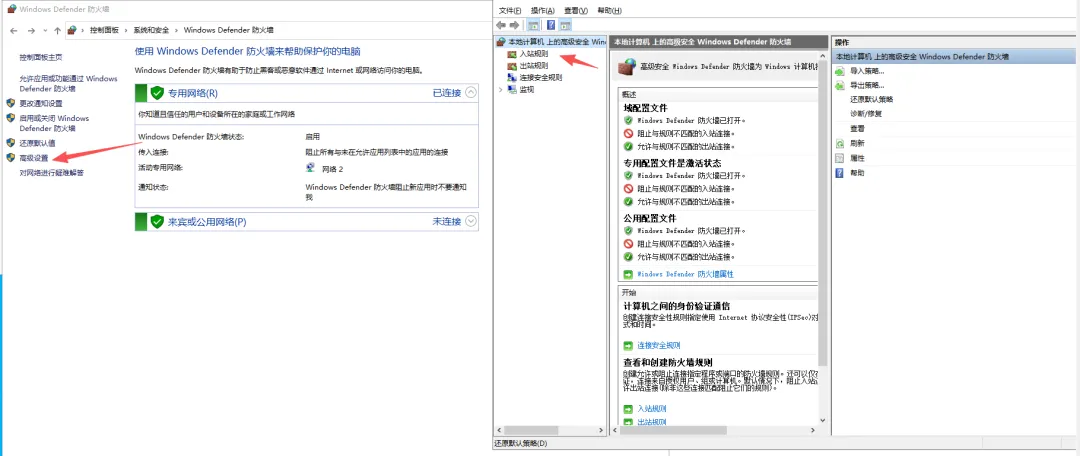This screenshot has height=456, width=1080.
Task: Expand the 来宾或公用网络(P) section chevron
Action: pyautogui.click(x=471, y=221)
